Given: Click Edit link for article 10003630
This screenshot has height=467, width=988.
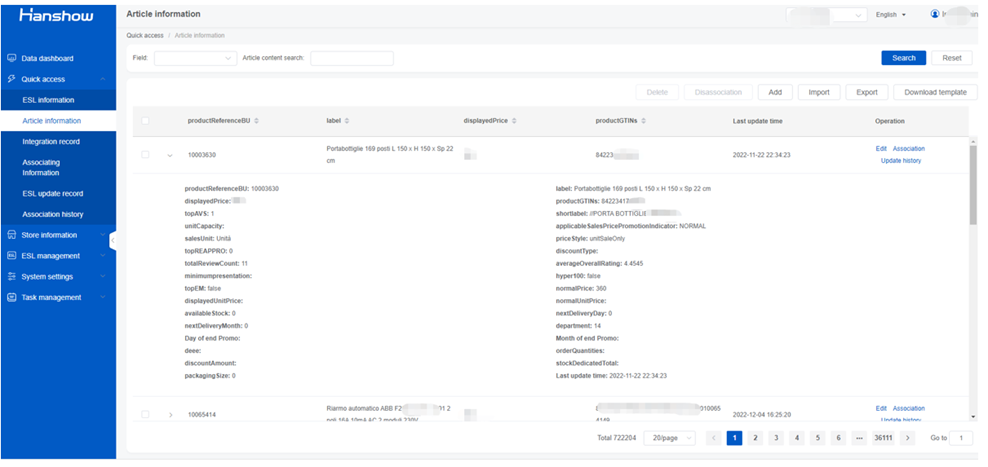Looking at the screenshot, I should click(x=881, y=149).
